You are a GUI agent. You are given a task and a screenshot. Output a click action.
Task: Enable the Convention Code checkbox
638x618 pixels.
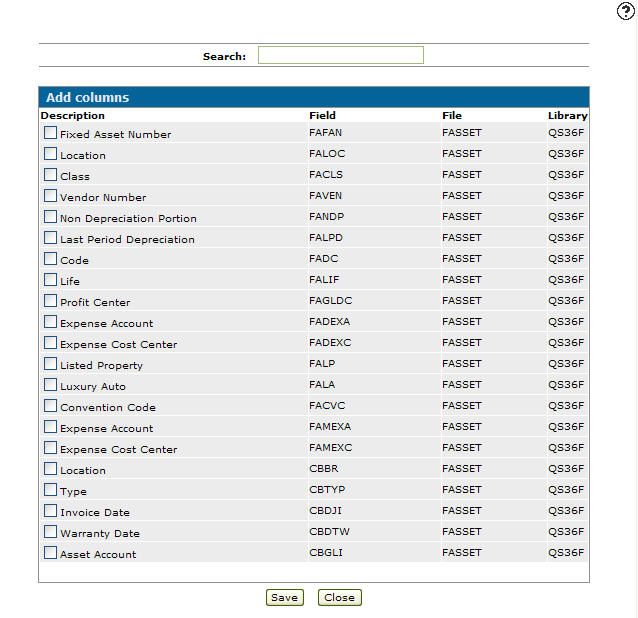50,406
